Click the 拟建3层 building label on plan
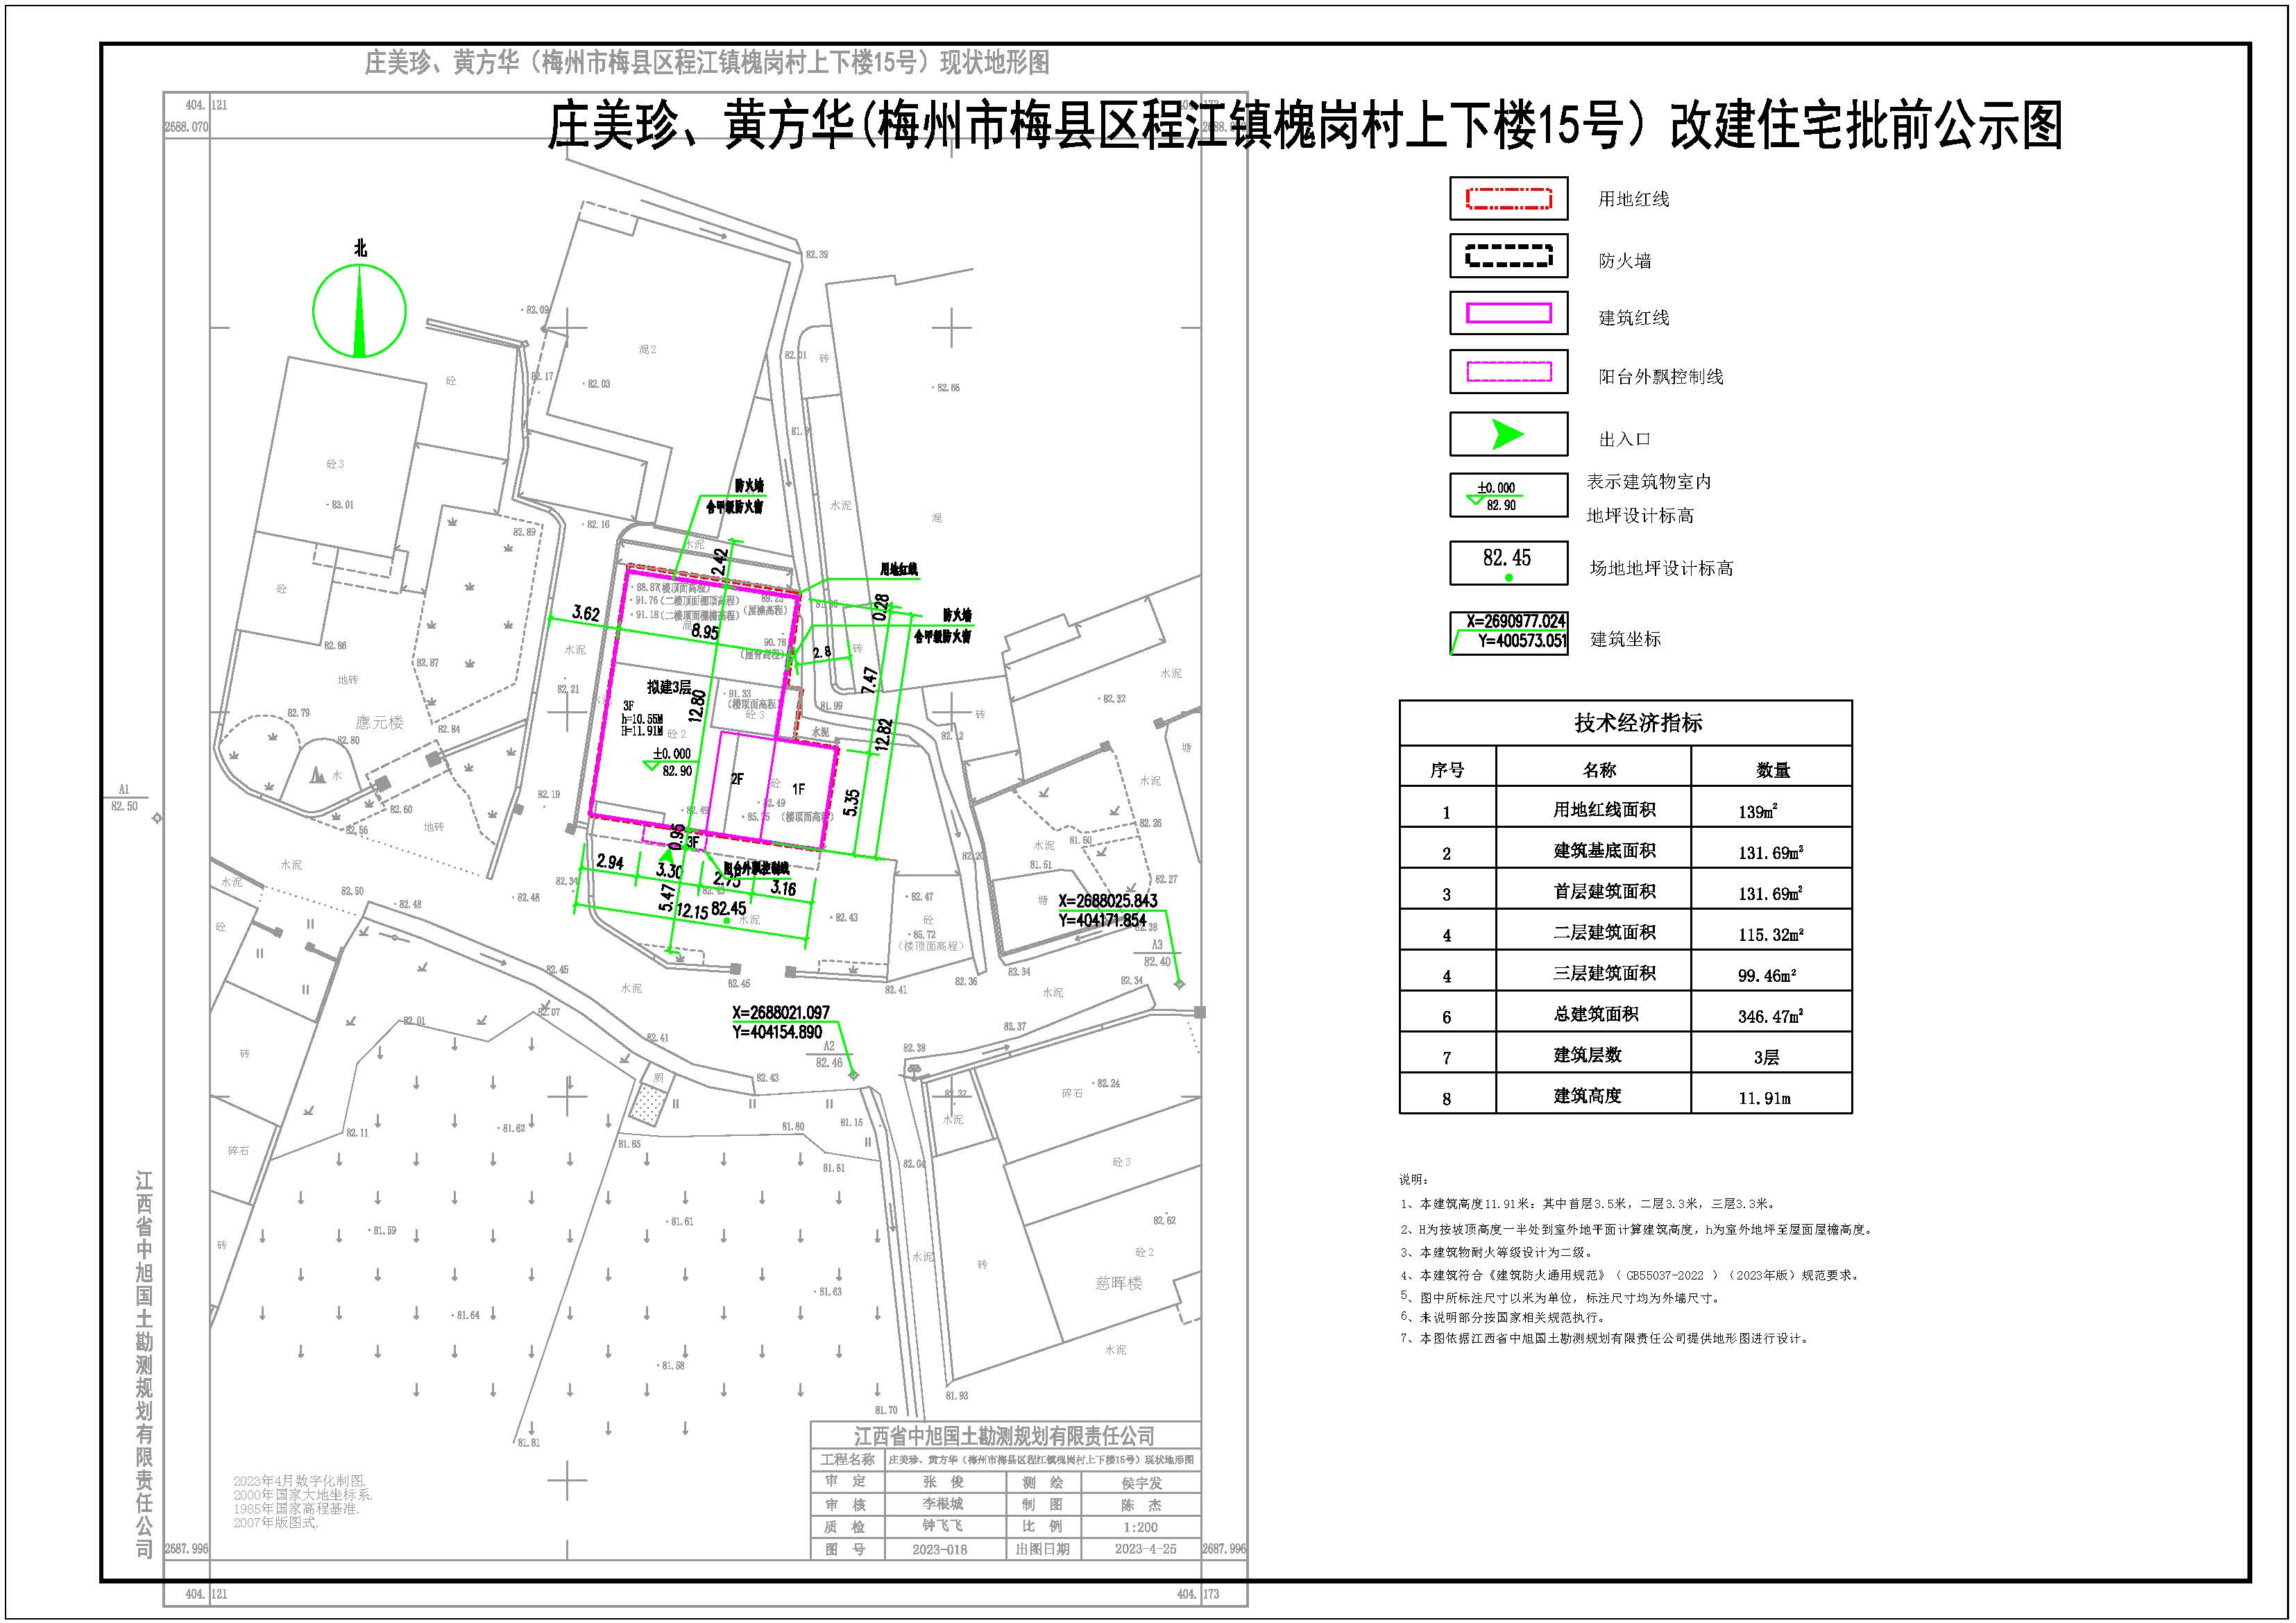This screenshot has width=2296, height=1623. pos(668,687)
